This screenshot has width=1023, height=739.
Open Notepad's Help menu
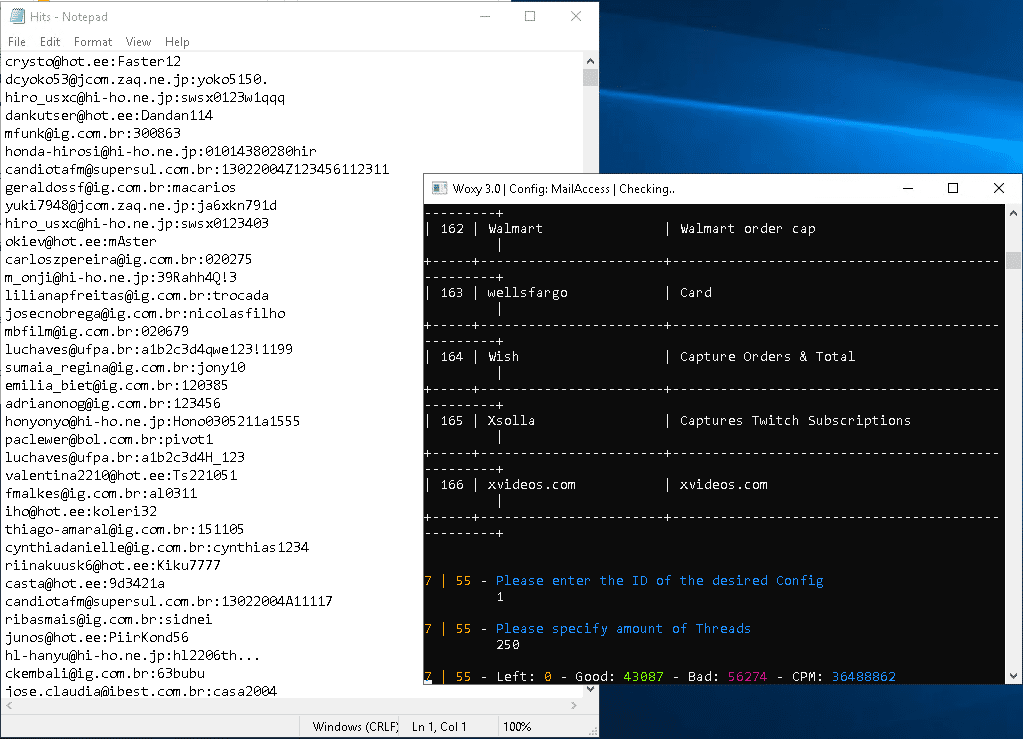tap(177, 42)
